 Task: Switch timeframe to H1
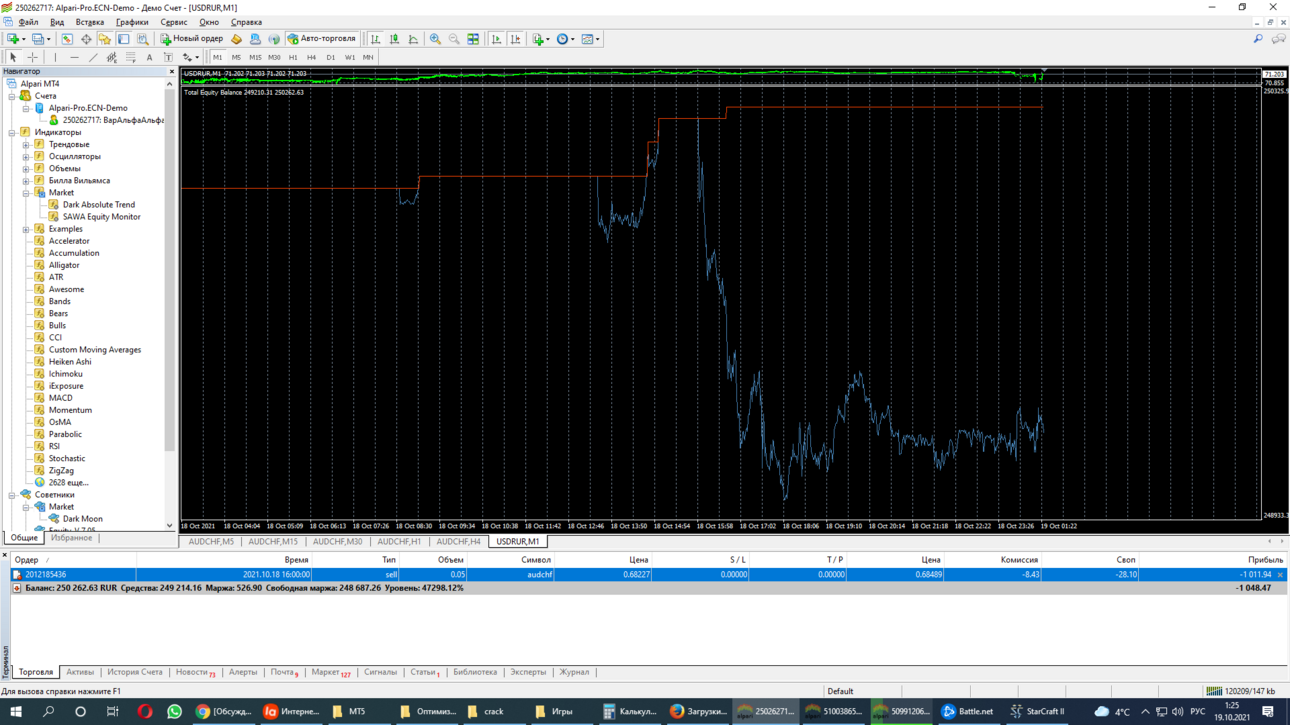(293, 57)
